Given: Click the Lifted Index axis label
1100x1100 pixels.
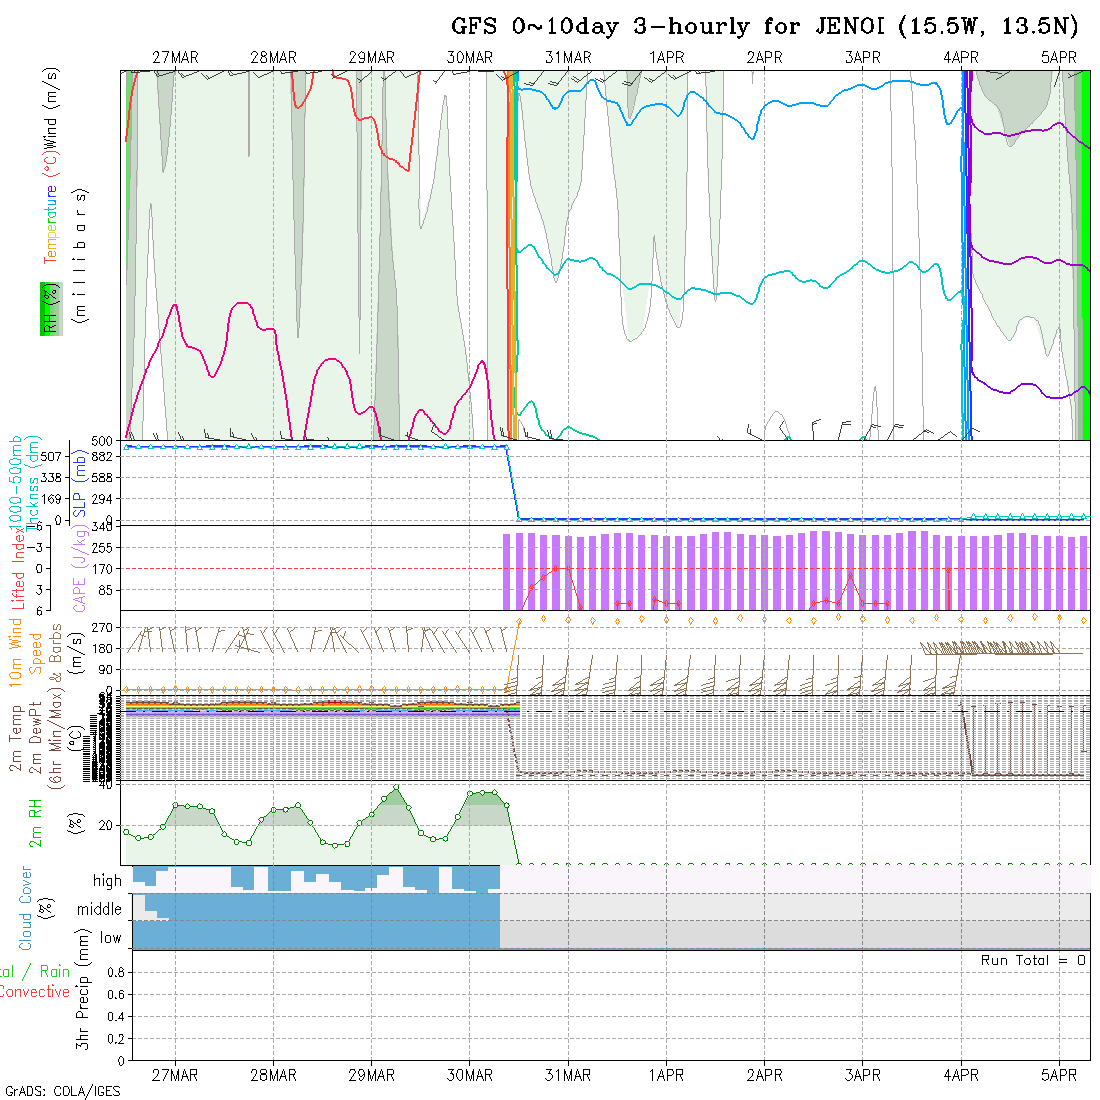Looking at the screenshot, I should (18, 568).
